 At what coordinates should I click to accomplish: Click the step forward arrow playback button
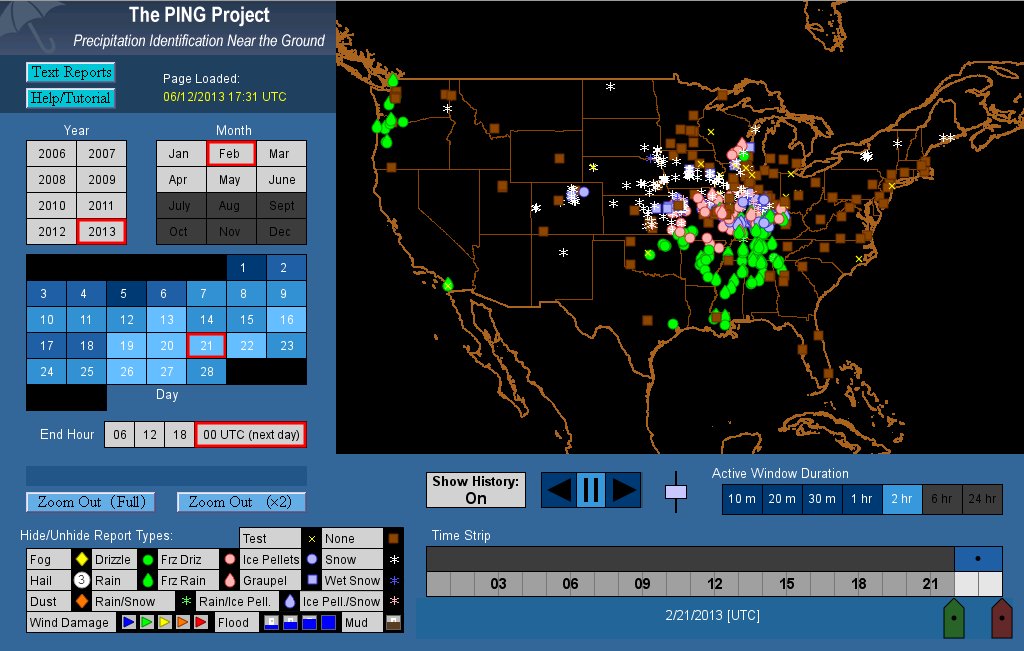(623, 490)
